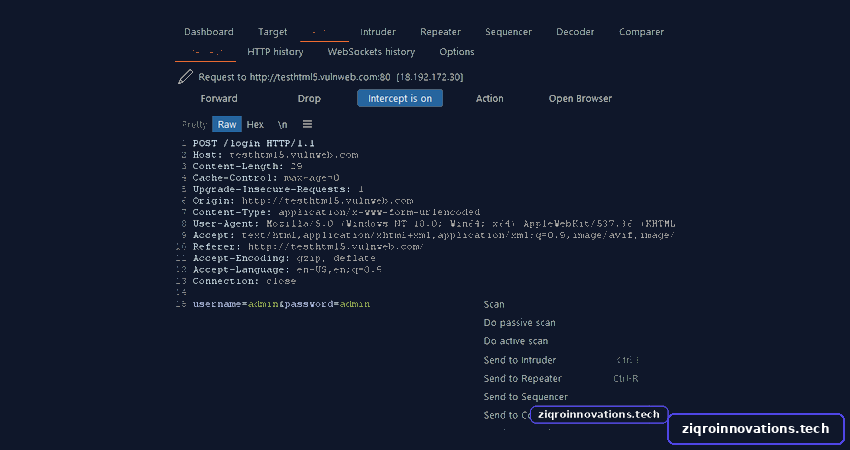Drop the intercepted request
This screenshot has height=450, width=850.
point(309,99)
